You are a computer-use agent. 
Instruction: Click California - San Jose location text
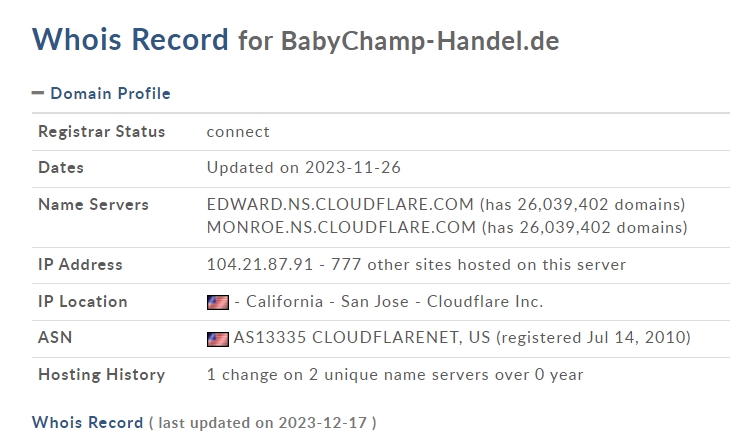pos(327,302)
